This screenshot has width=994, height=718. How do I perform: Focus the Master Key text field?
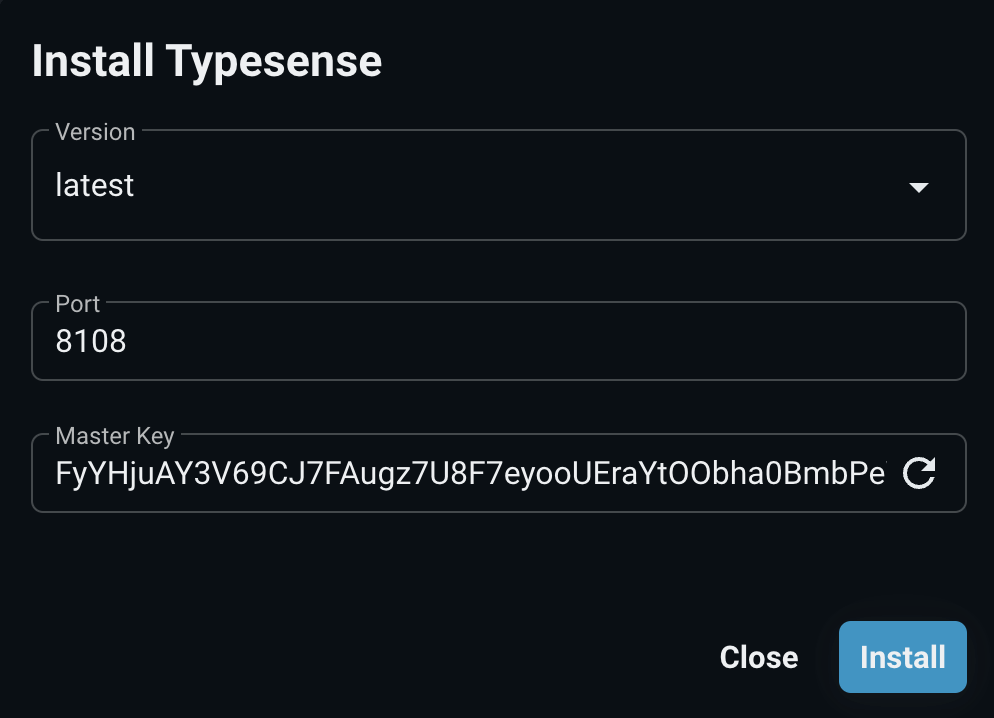pos(470,473)
